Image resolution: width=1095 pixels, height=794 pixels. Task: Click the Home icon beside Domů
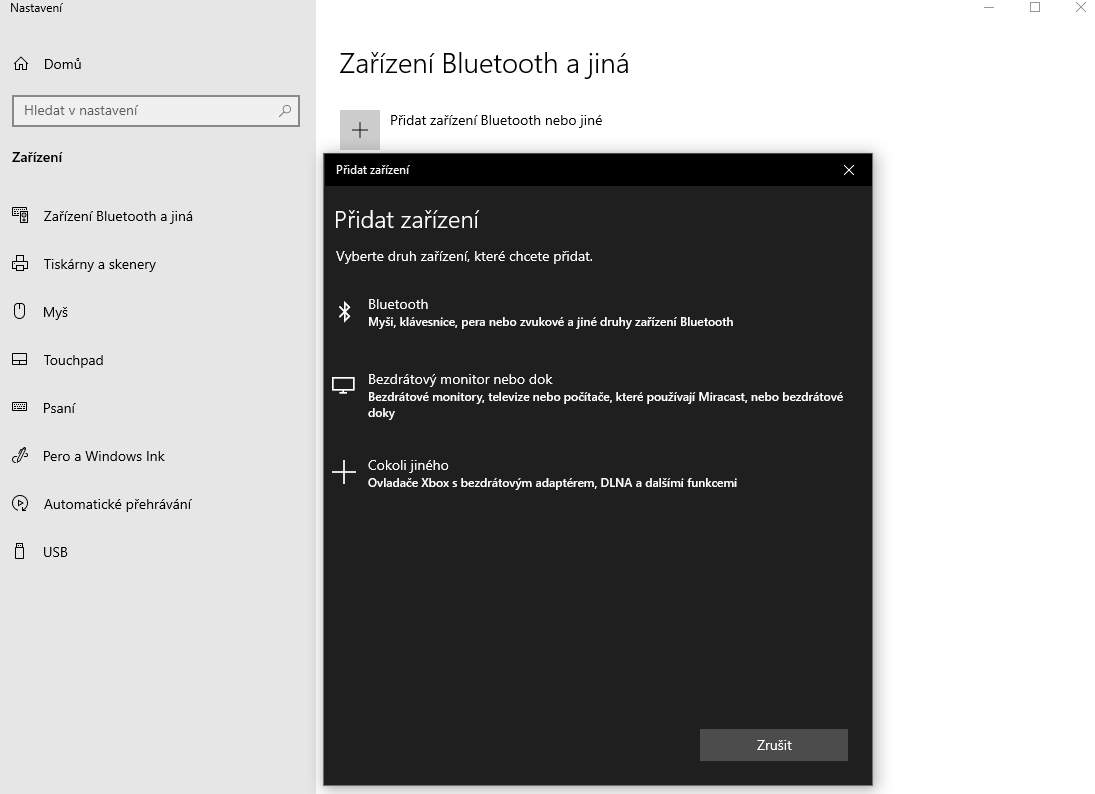point(21,64)
